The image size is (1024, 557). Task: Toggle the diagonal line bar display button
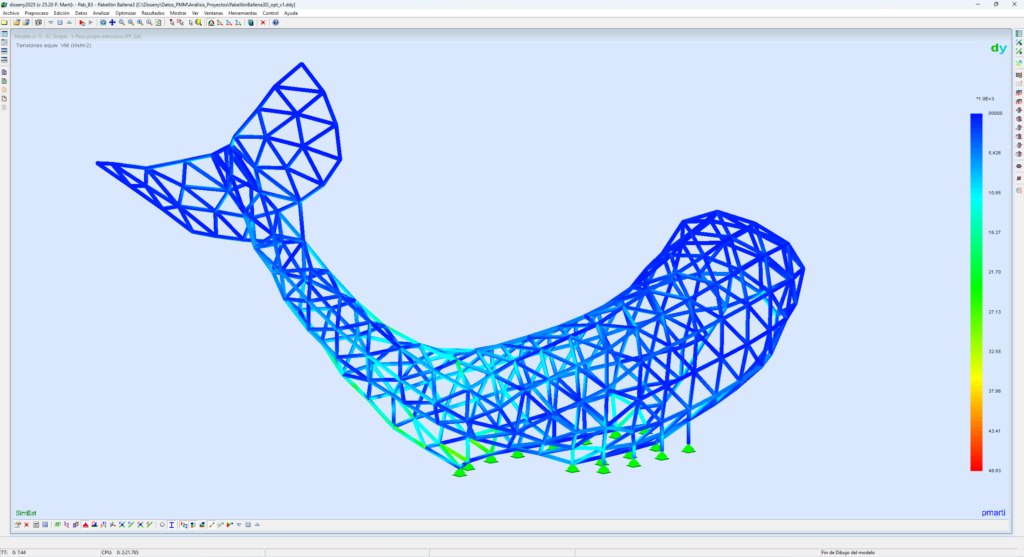pyautogui.click(x=210, y=524)
